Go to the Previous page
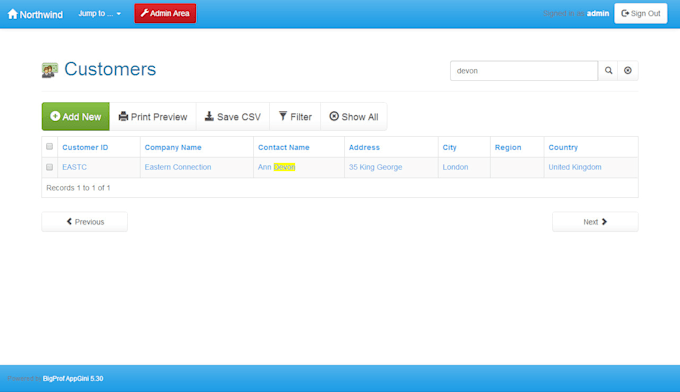This screenshot has height=392, width=680. [85, 222]
